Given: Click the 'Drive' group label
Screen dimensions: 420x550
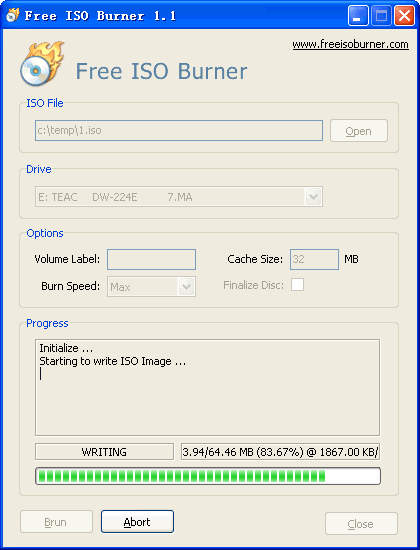Looking at the screenshot, I should click(x=39, y=169).
